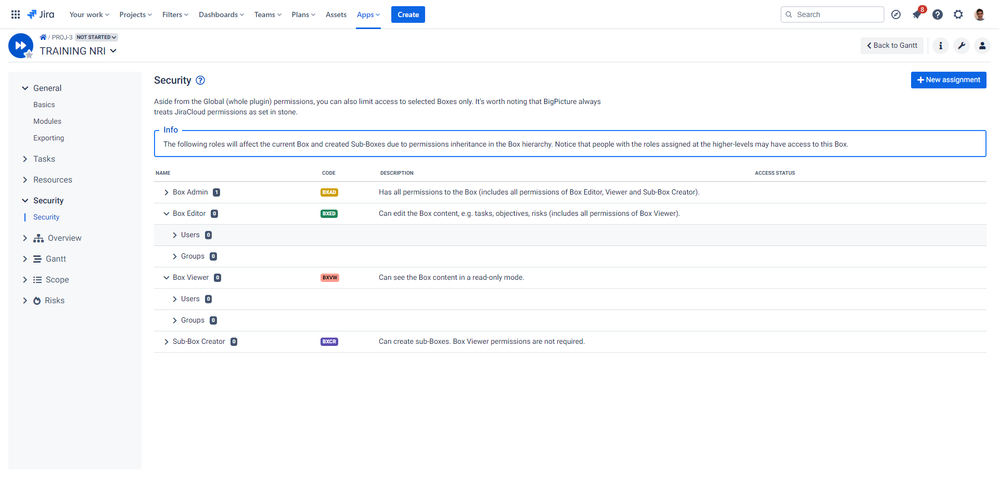Click the box info icon button
This screenshot has height=478, width=999.
[x=941, y=45]
